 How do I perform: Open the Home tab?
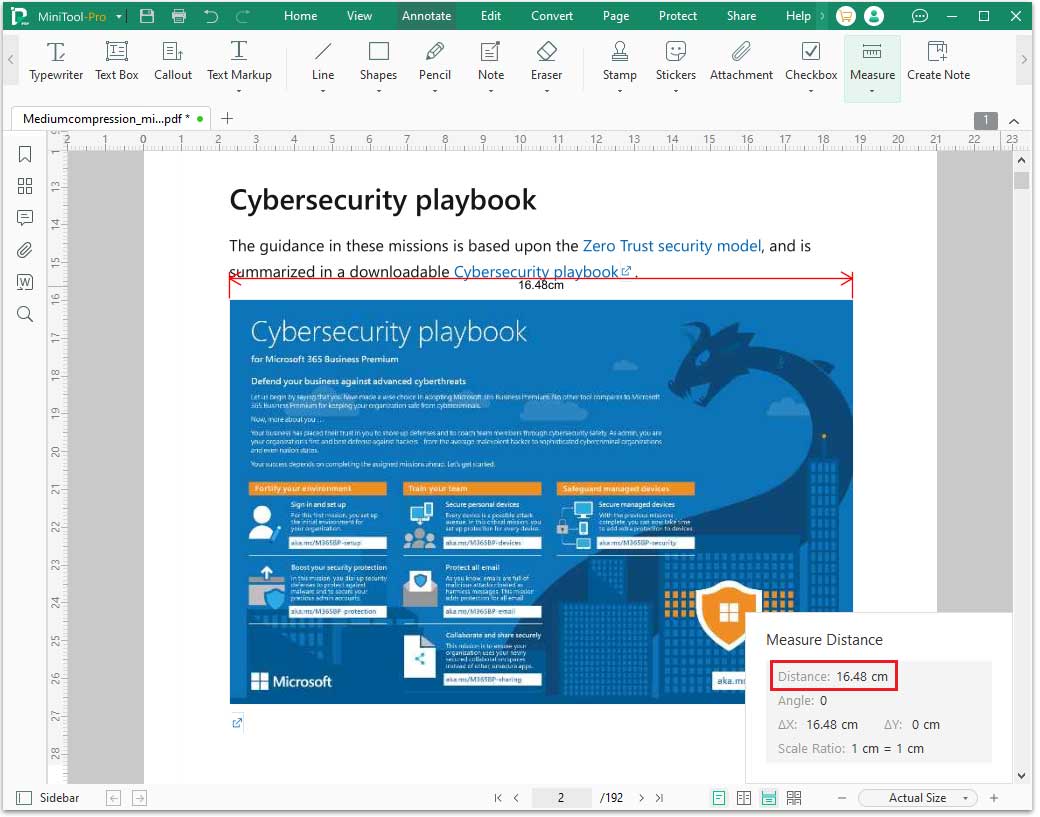300,16
